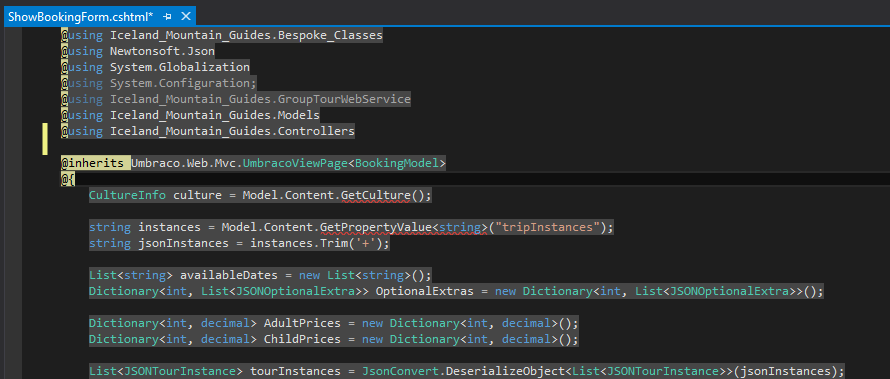The height and width of the screenshot is (379, 890).
Task: Click the 'UmbracoViewPage' type name
Action: 295,163
